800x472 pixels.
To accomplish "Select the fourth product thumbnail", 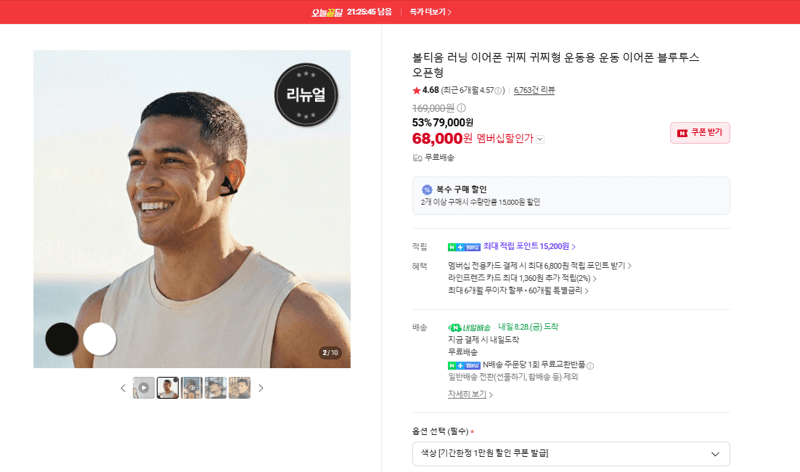I will click(215, 388).
